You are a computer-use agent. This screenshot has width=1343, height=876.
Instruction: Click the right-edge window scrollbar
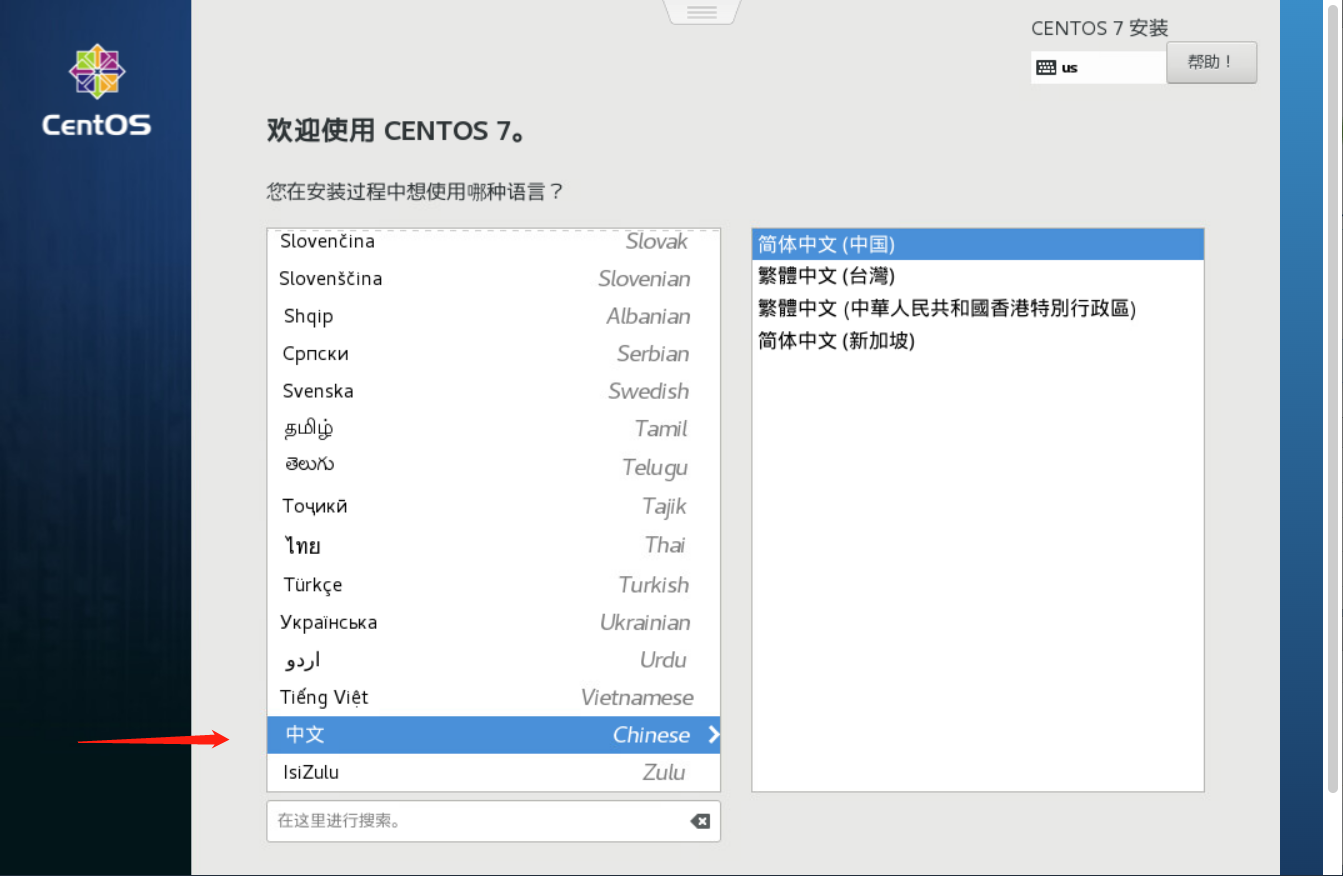pyautogui.click(x=1335, y=400)
